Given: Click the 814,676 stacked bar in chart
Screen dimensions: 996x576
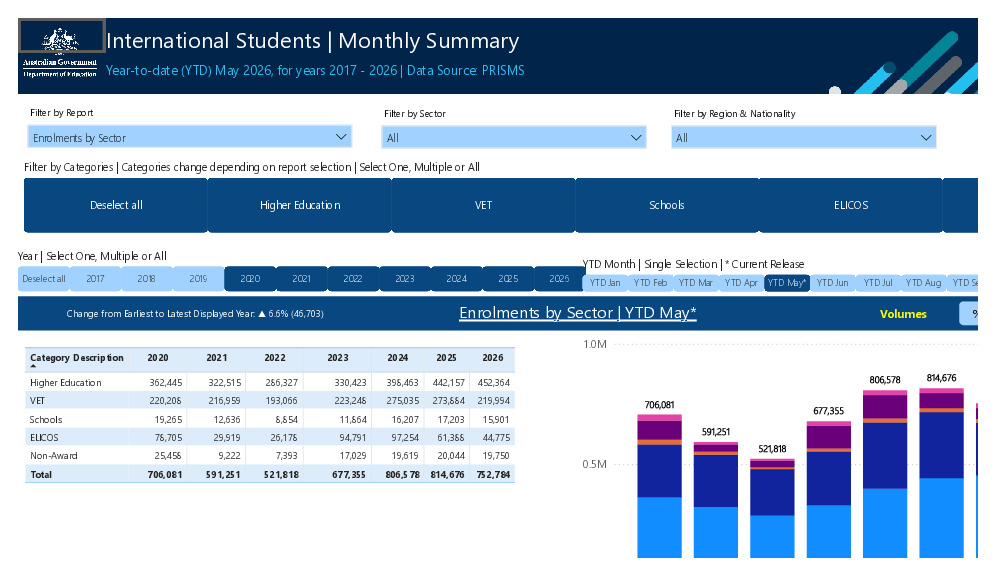Looking at the screenshot, I should click(941, 473).
